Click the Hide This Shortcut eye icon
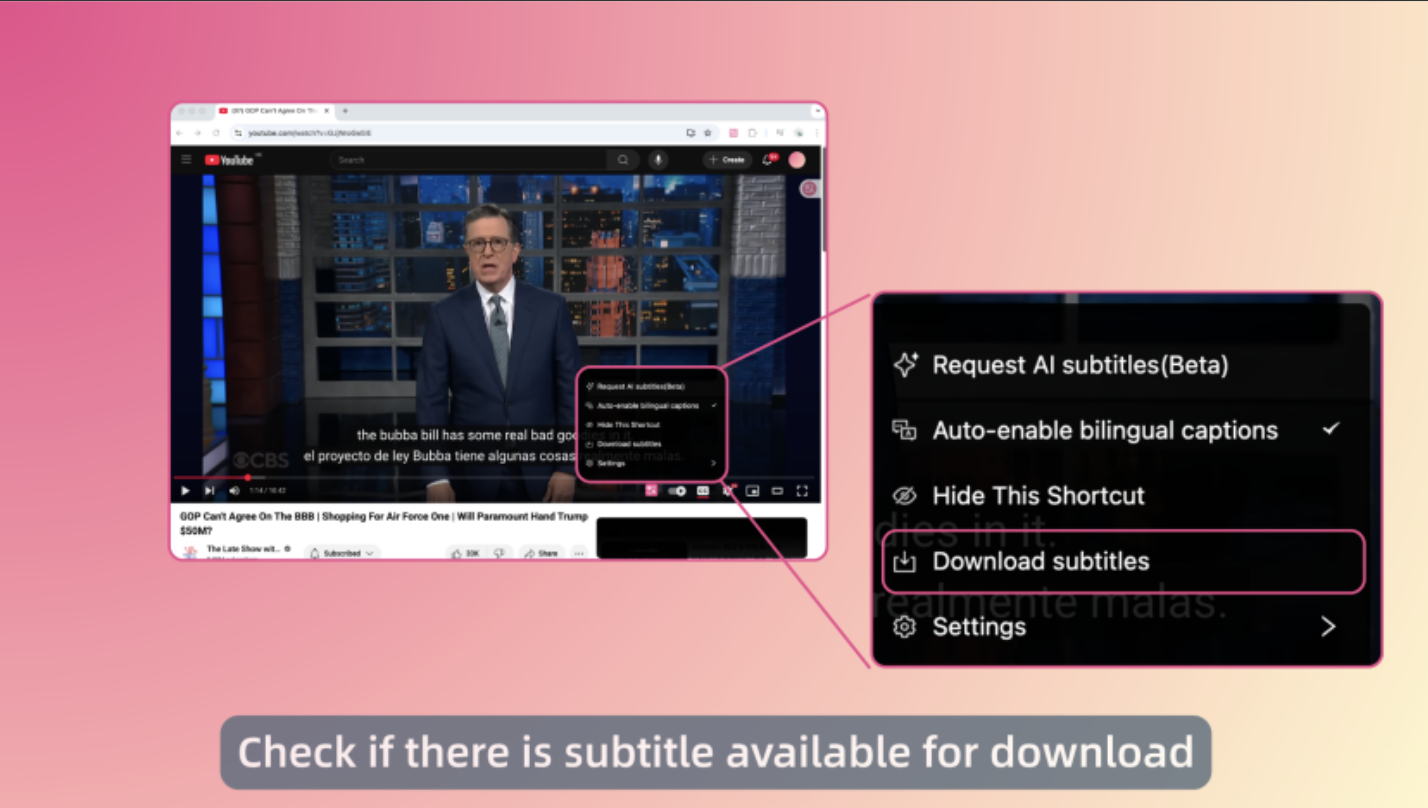Screen dimensions: 1428x808 [x=904, y=496]
